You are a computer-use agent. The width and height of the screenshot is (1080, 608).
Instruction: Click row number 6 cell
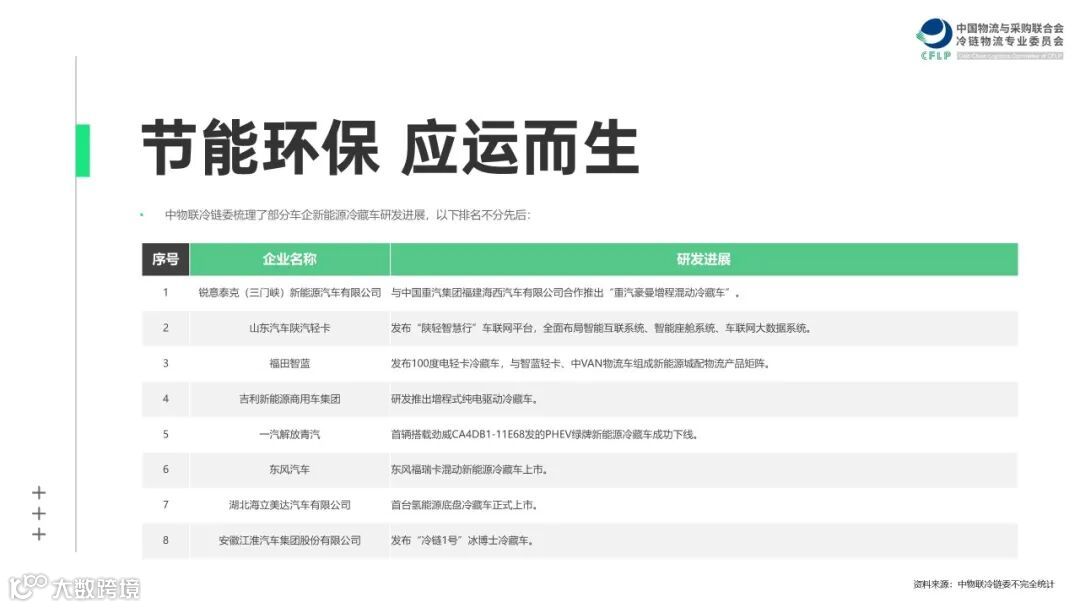pyautogui.click(x=165, y=470)
